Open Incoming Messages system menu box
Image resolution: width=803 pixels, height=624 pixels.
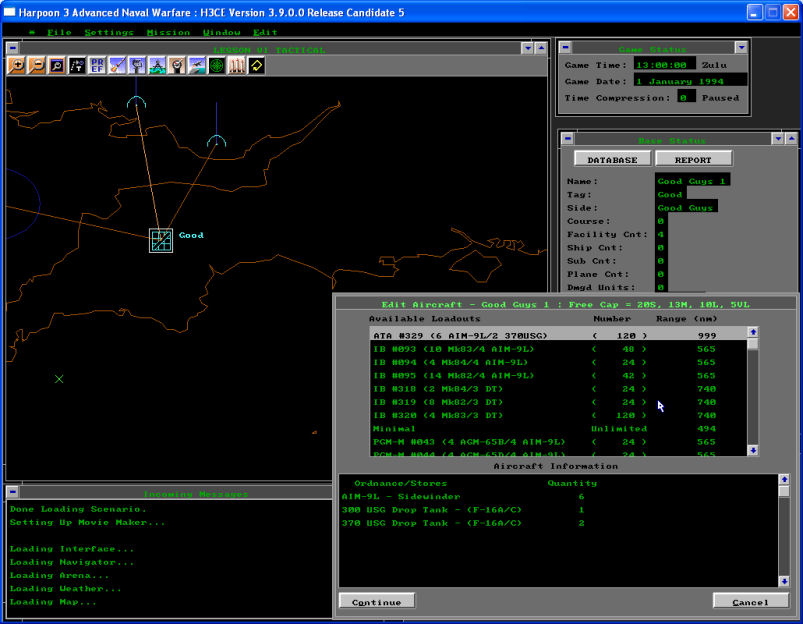(13, 492)
